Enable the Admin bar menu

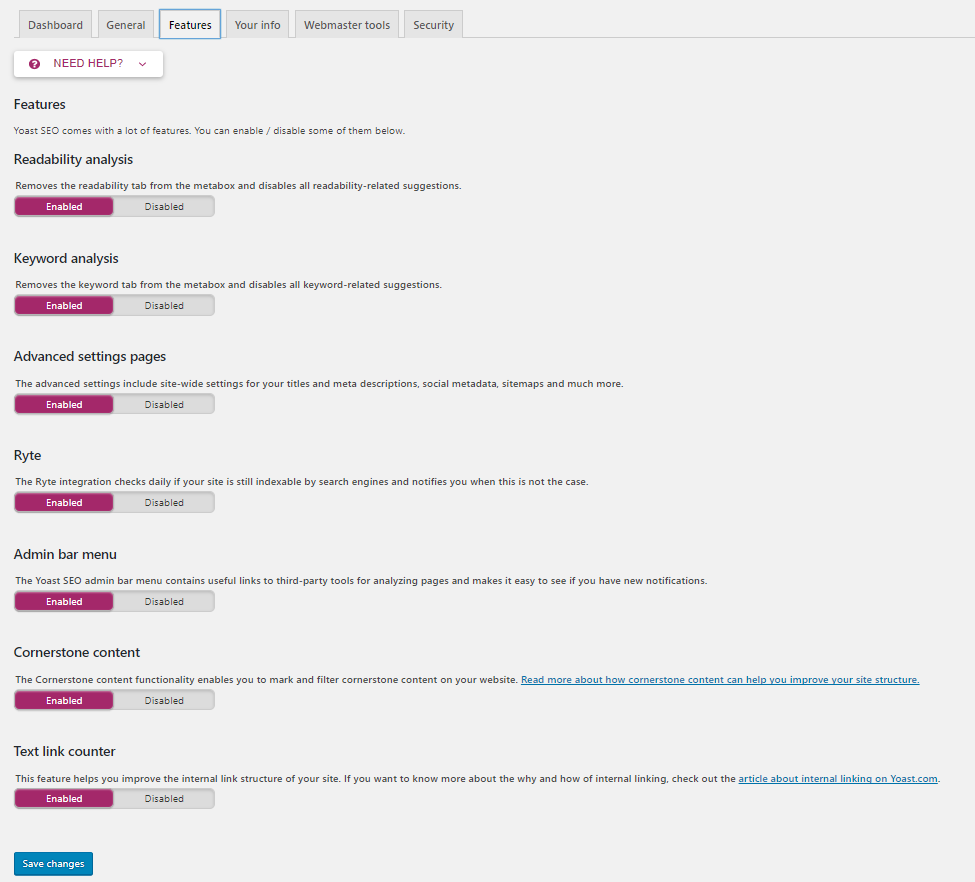tap(64, 601)
